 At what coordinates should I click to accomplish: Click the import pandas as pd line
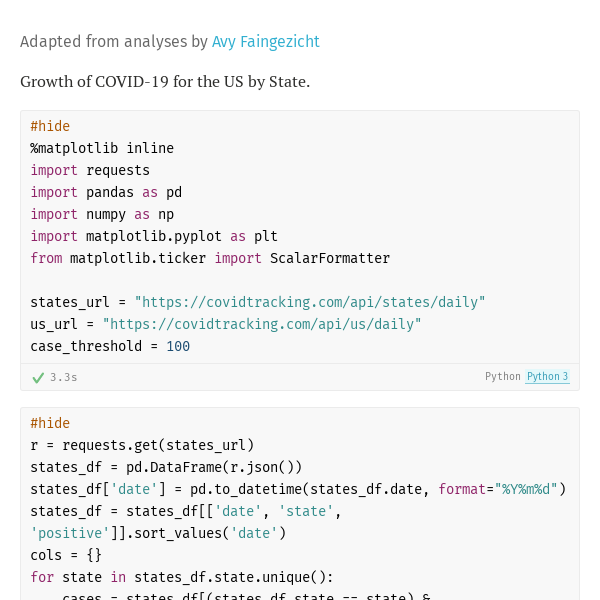106,192
